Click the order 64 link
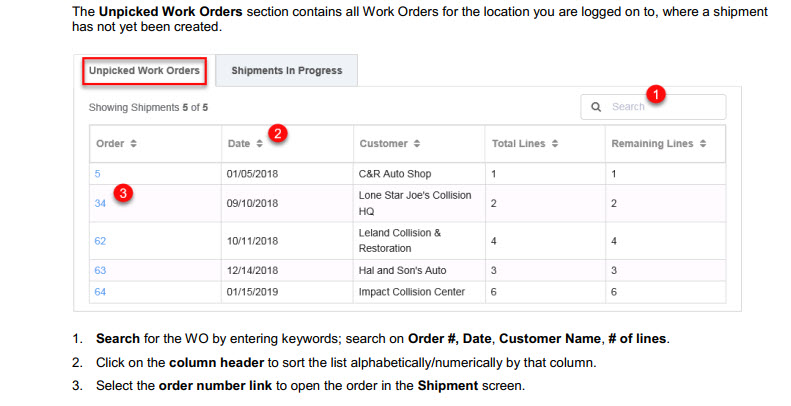The image size is (791, 406). point(100,291)
